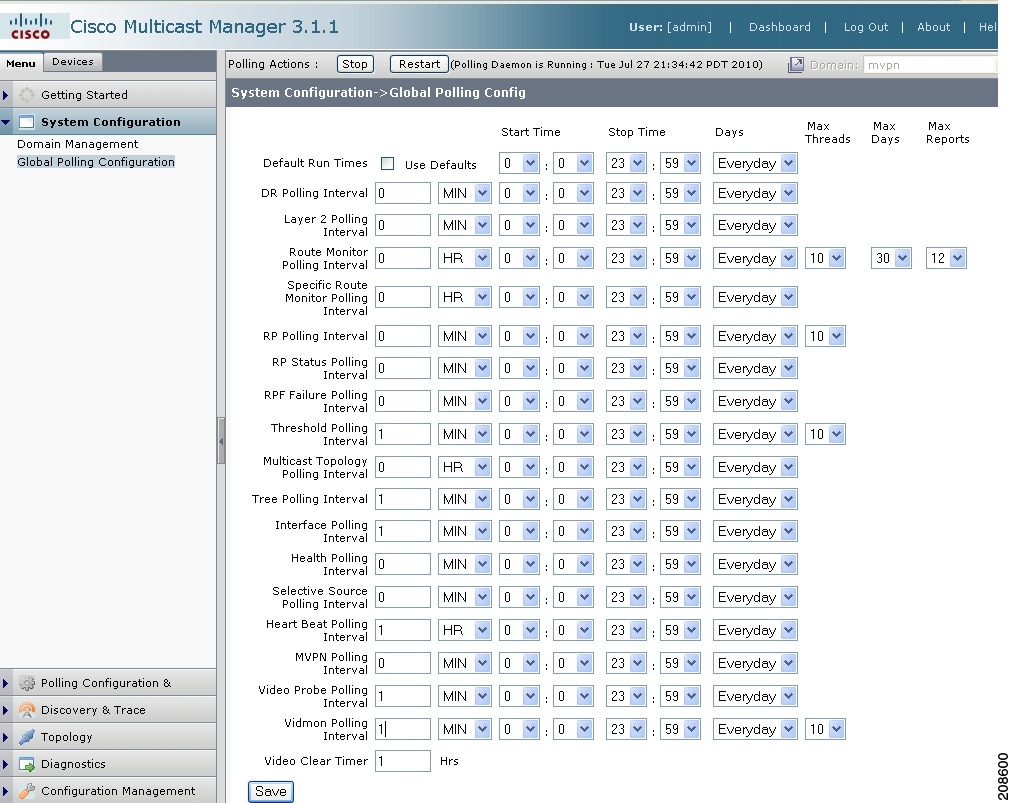Click the System Configuration menu header
The width and height of the screenshot is (1015, 803).
(x=108, y=122)
